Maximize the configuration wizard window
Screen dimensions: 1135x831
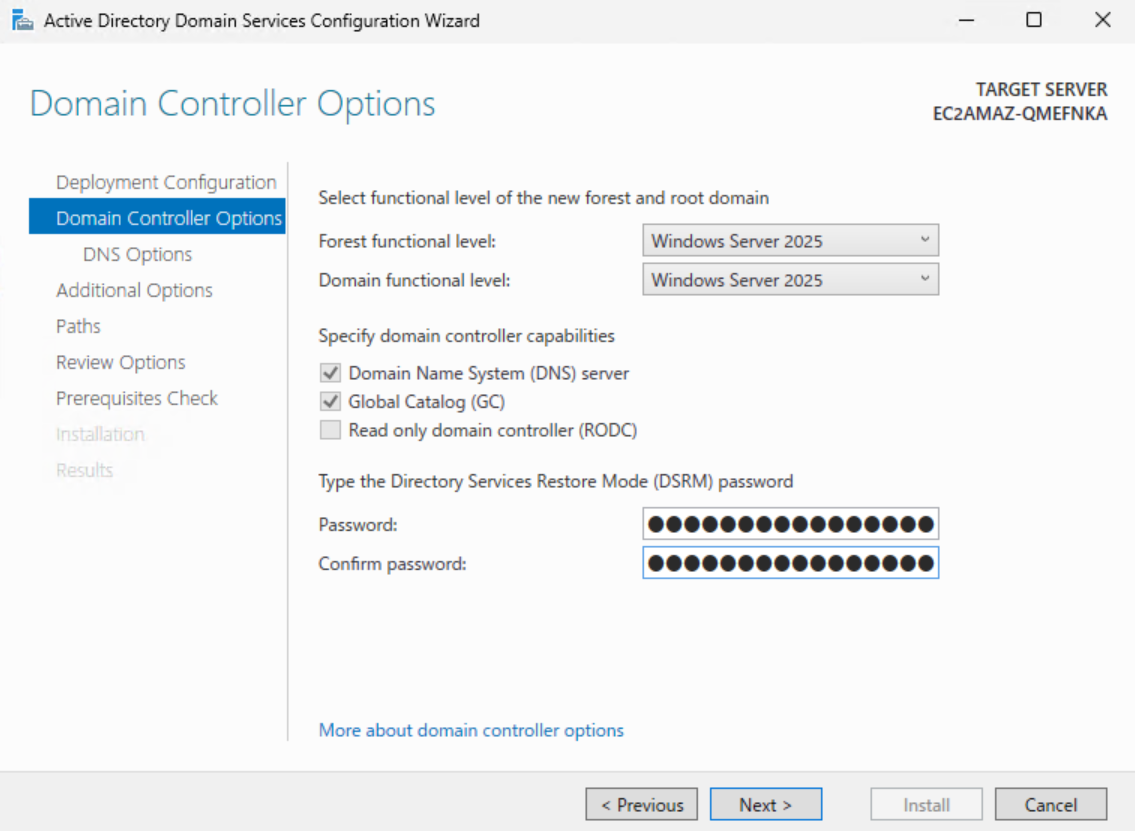coord(1034,20)
